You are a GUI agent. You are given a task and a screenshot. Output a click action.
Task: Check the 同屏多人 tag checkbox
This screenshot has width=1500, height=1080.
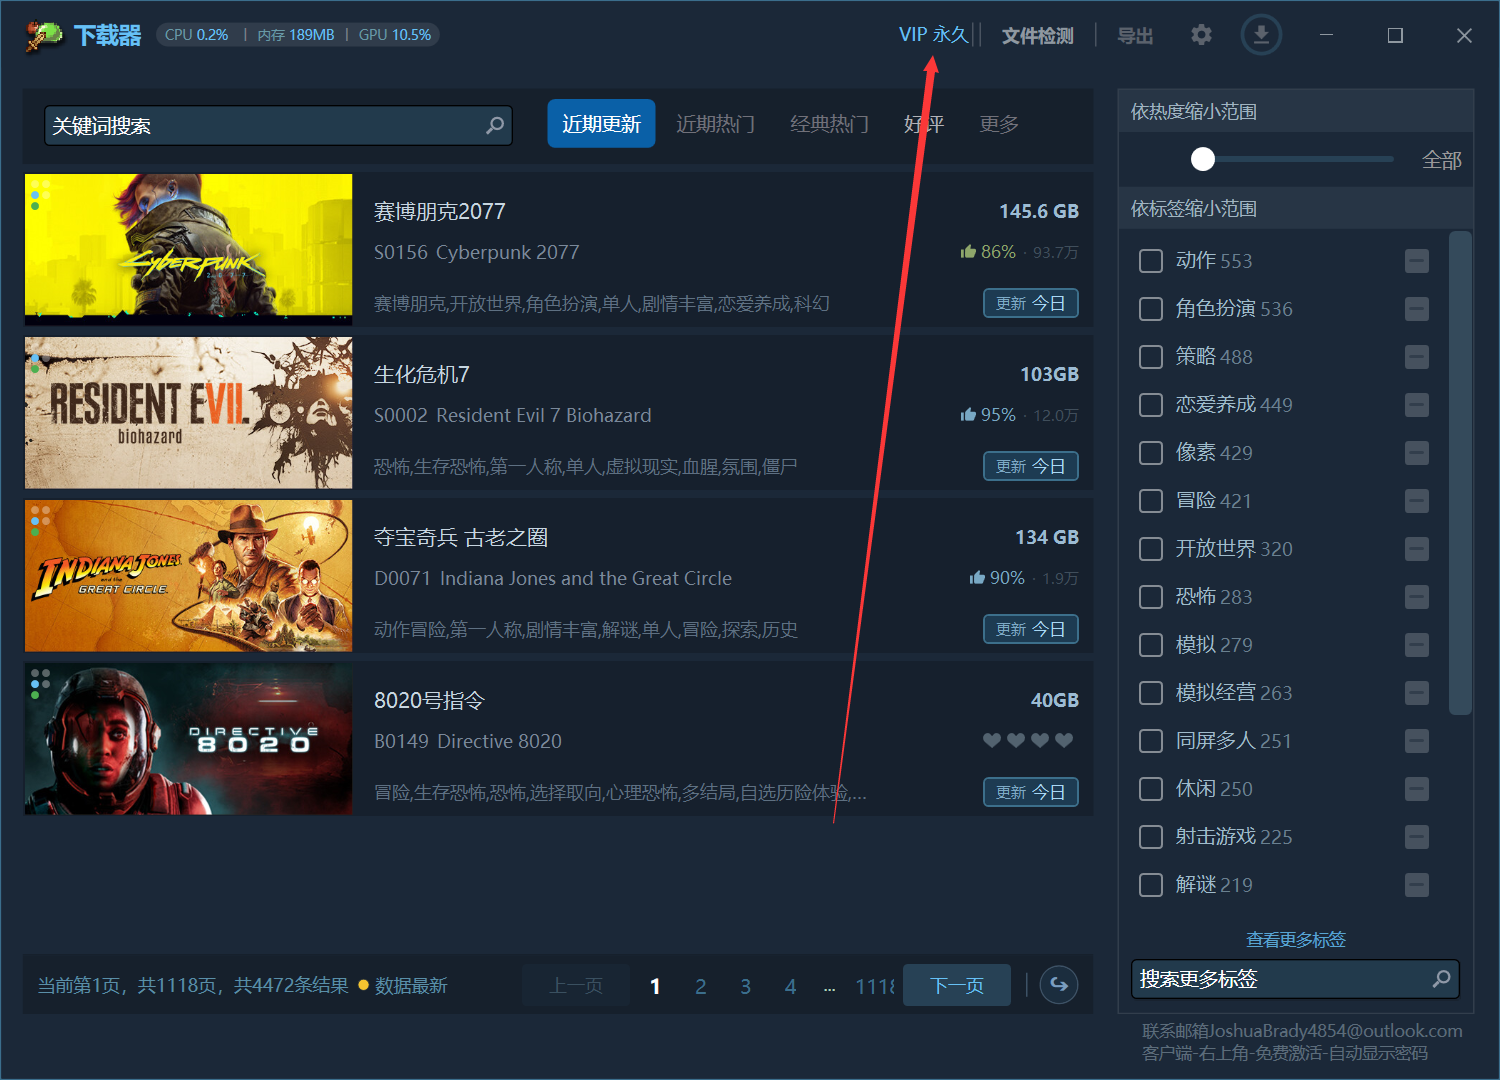(x=1151, y=741)
